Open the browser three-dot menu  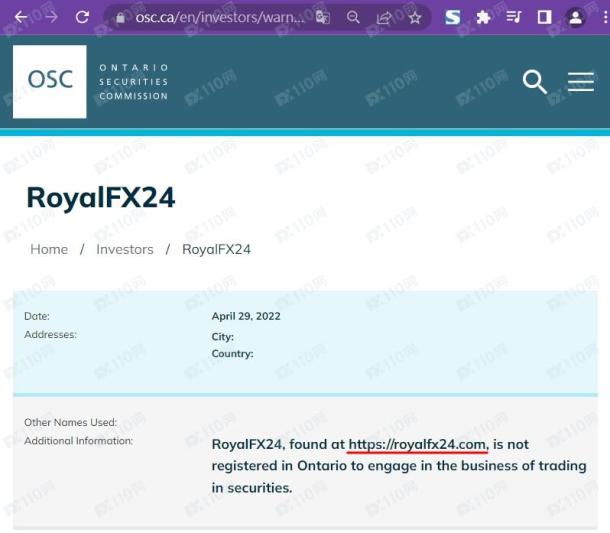click(605, 18)
